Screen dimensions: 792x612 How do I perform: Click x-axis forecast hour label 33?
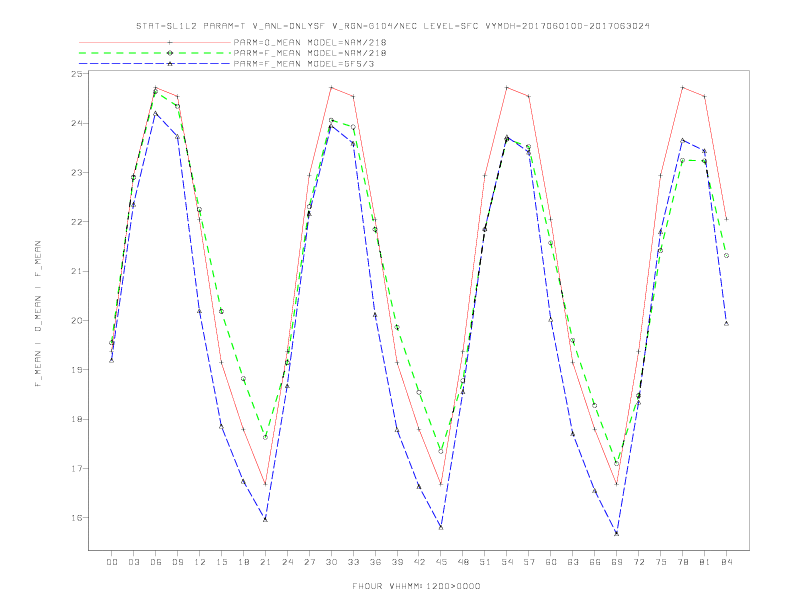[353, 562]
